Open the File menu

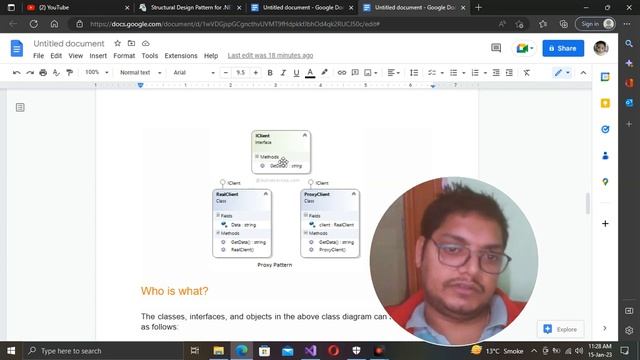pyautogui.click(x=38, y=56)
